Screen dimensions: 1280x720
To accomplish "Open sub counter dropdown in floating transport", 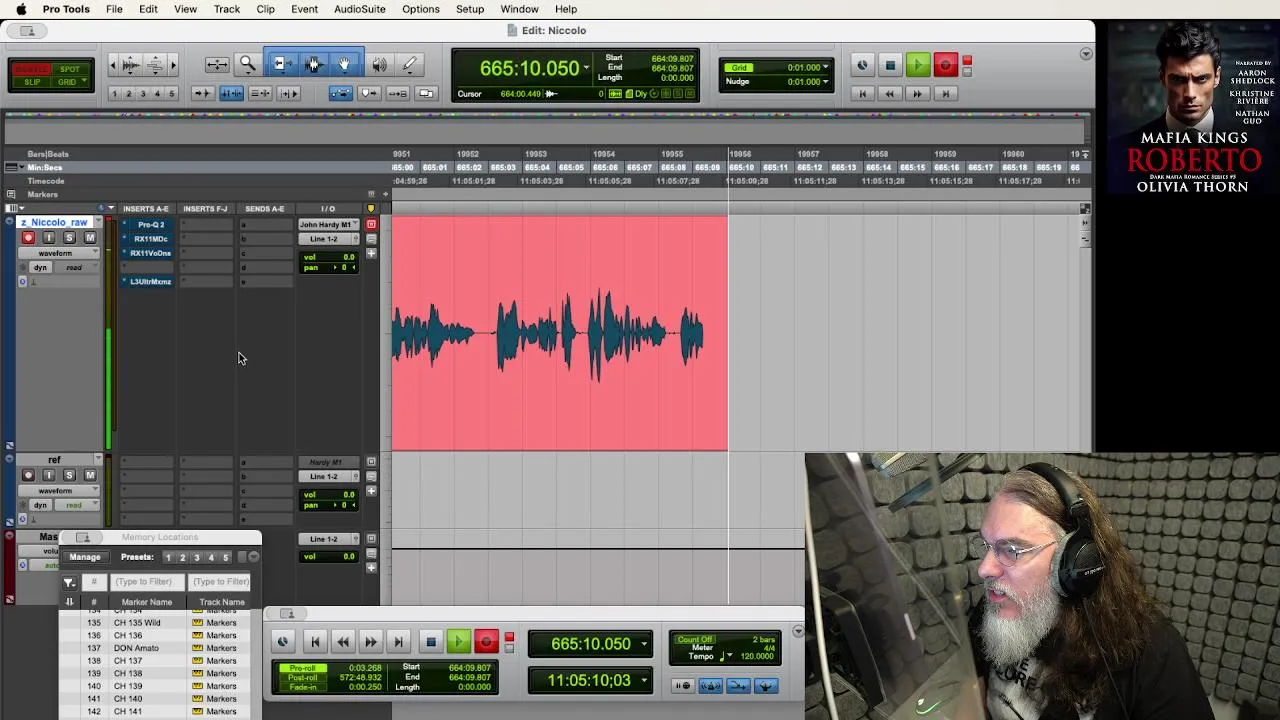I will tap(644, 681).
